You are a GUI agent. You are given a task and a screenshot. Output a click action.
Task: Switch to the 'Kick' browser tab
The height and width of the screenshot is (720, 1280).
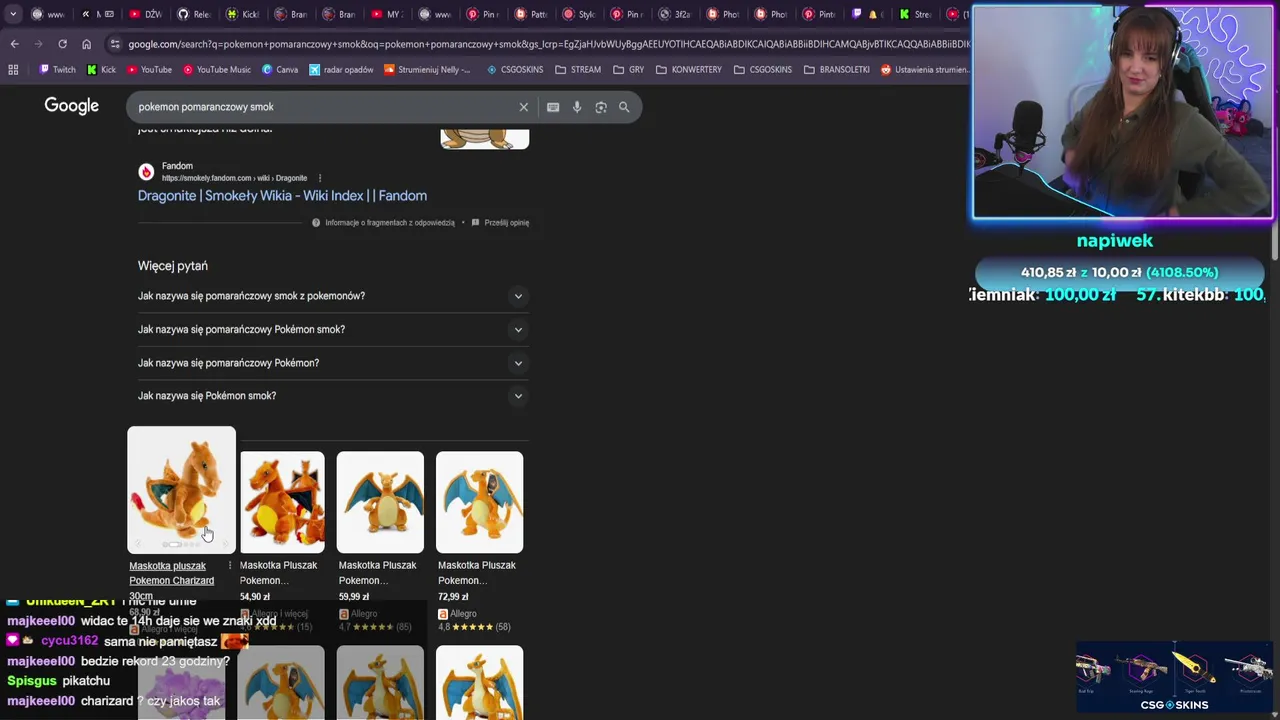click(242, 14)
